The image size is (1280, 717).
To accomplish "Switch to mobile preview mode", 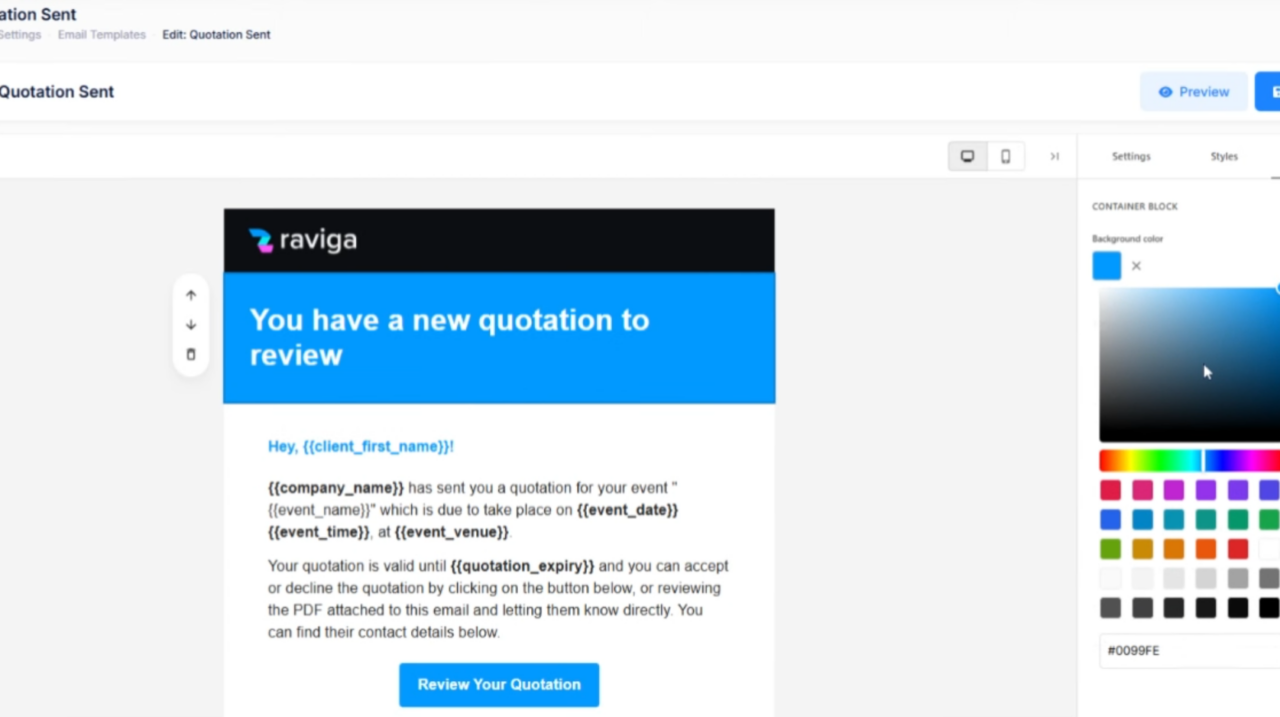I will pyautogui.click(x=1005, y=156).
